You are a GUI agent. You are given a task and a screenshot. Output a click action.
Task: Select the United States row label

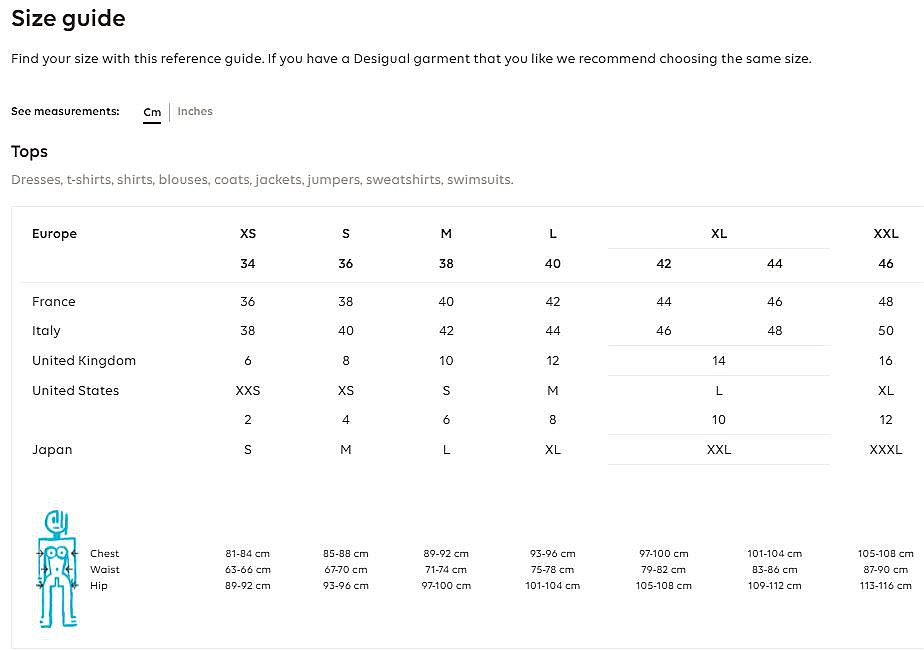pos(75,391)
